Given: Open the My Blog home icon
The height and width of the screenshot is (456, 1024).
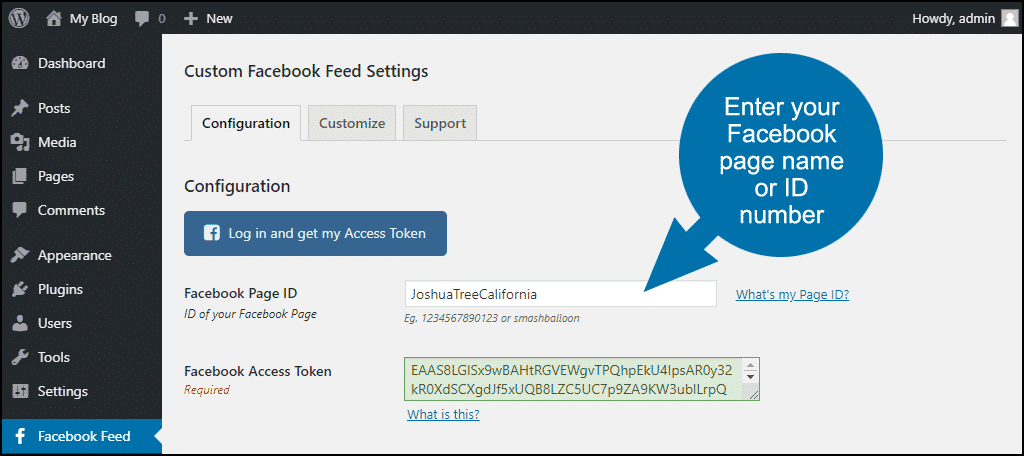Looking at the screenshot, I should click(54, 18).
